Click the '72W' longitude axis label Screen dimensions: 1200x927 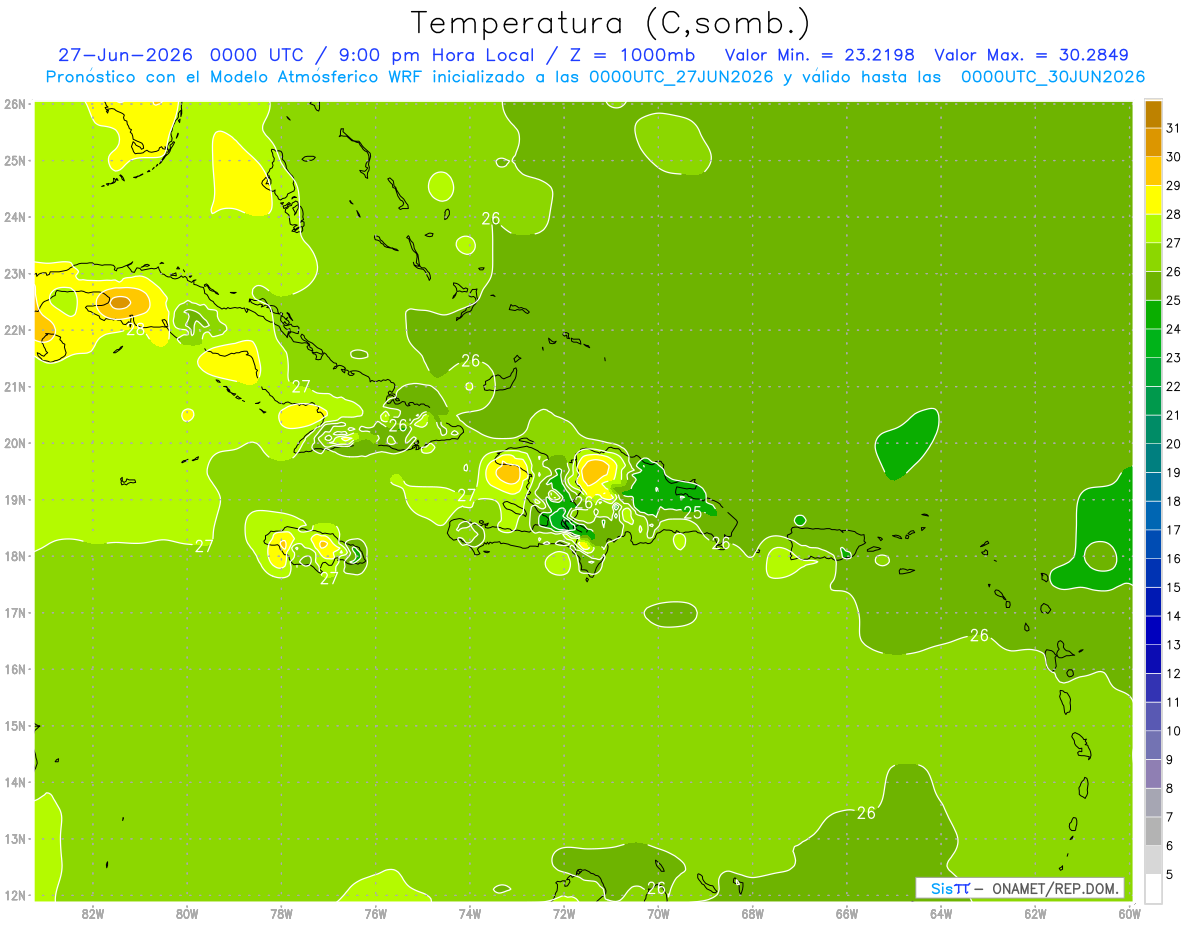(x=564, y=912)
